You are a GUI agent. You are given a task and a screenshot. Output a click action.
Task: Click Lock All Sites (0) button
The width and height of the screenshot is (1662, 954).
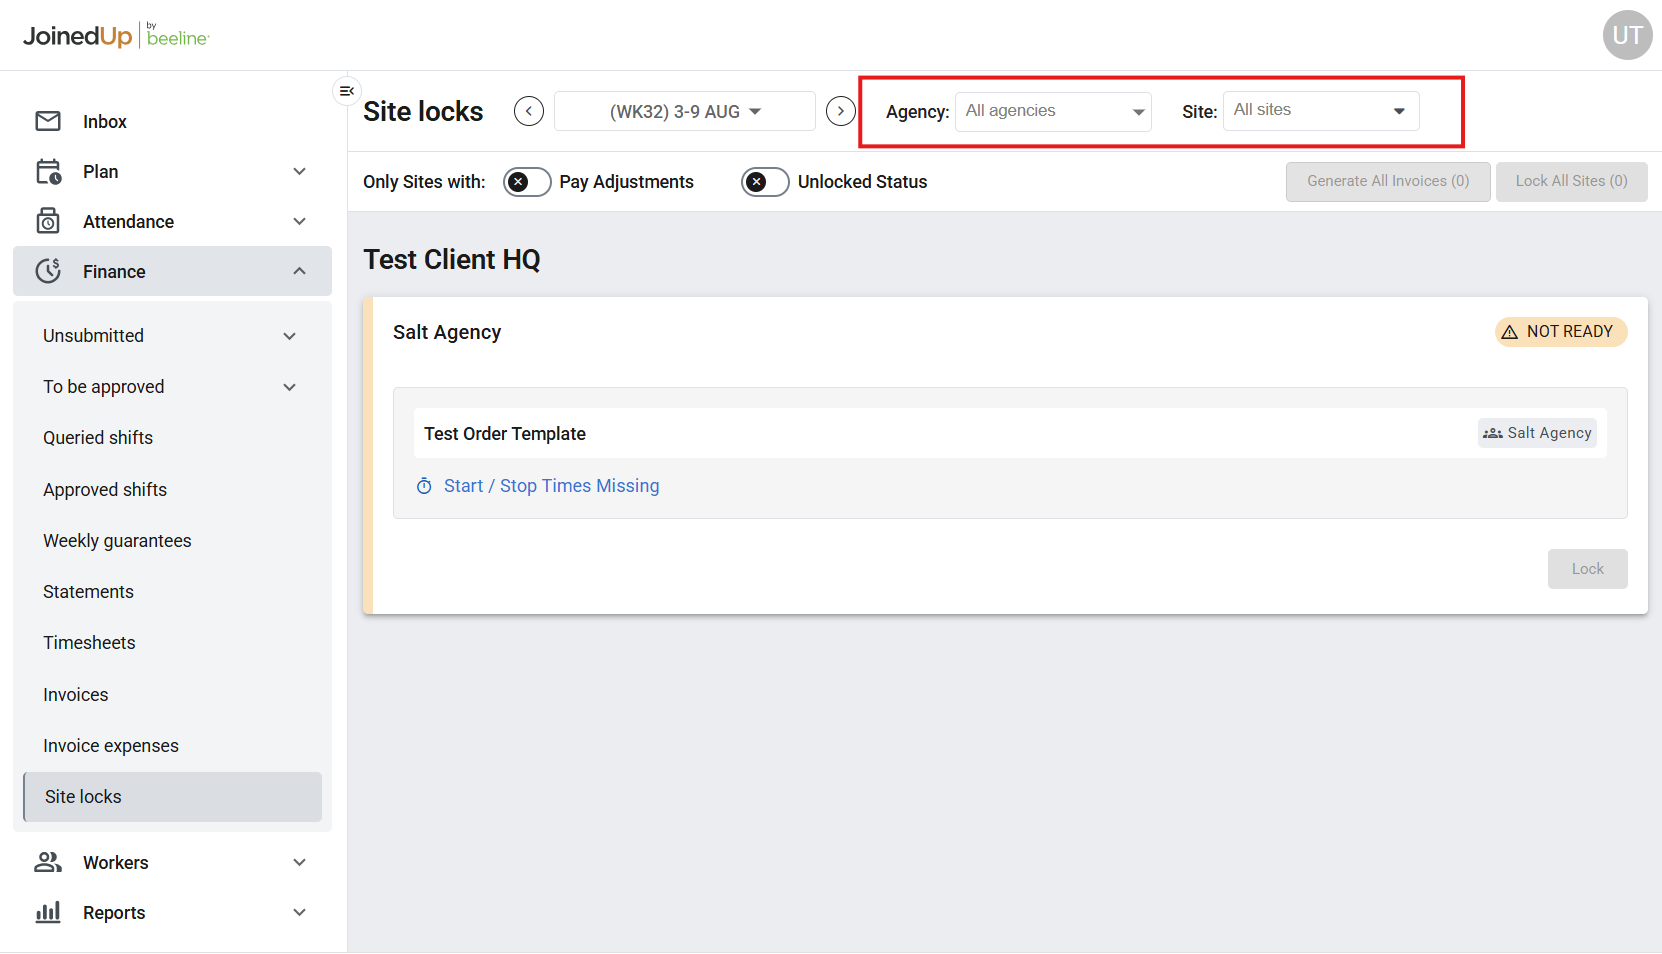tap(1572, 182)
